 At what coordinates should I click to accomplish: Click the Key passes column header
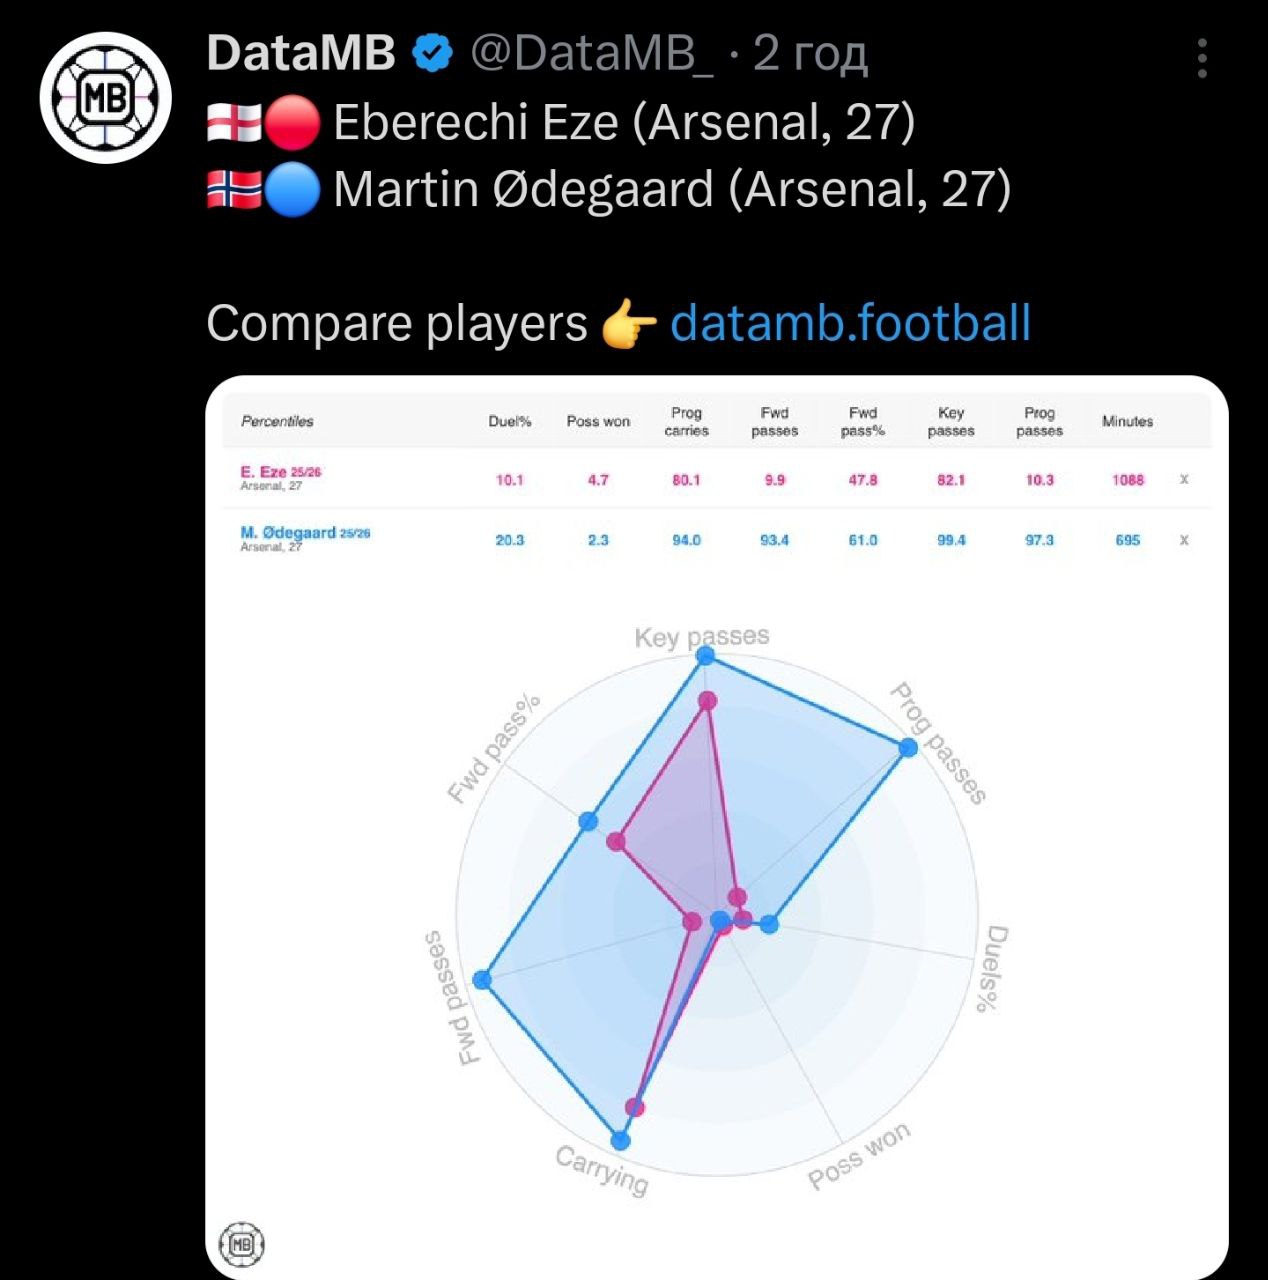pyautogui.click(x=951, y=422)
